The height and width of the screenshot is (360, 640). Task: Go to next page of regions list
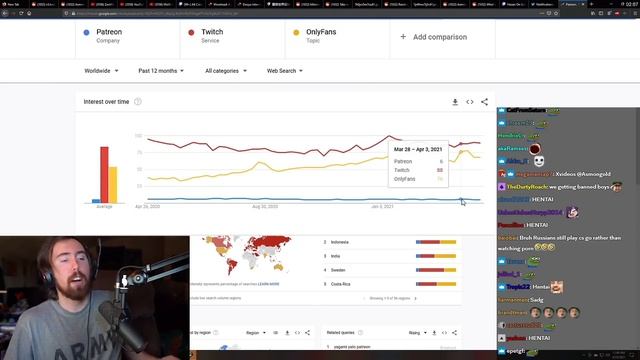coord(416,298)
